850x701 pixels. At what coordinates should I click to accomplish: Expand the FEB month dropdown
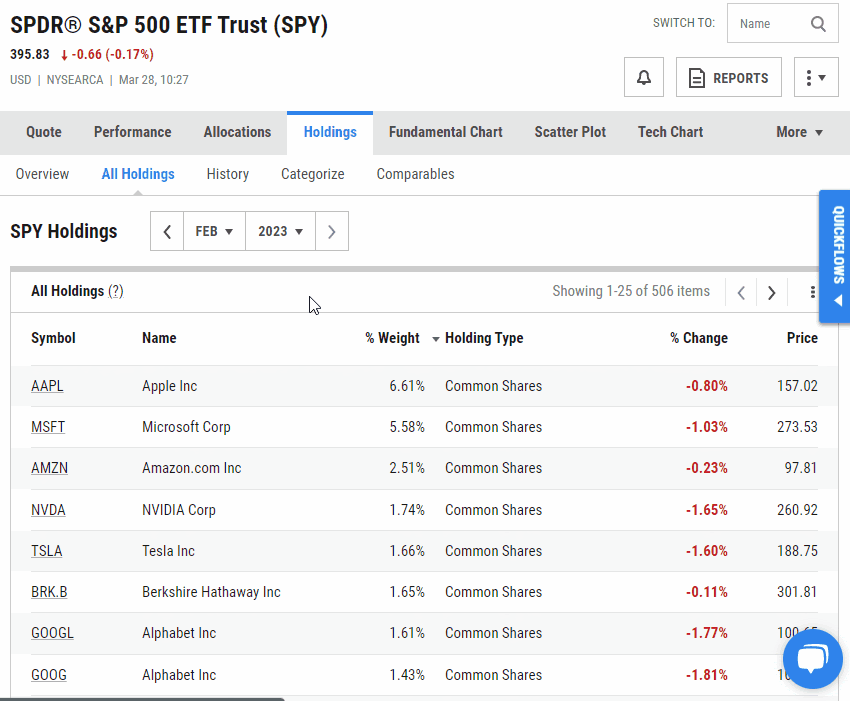[214, 232]
